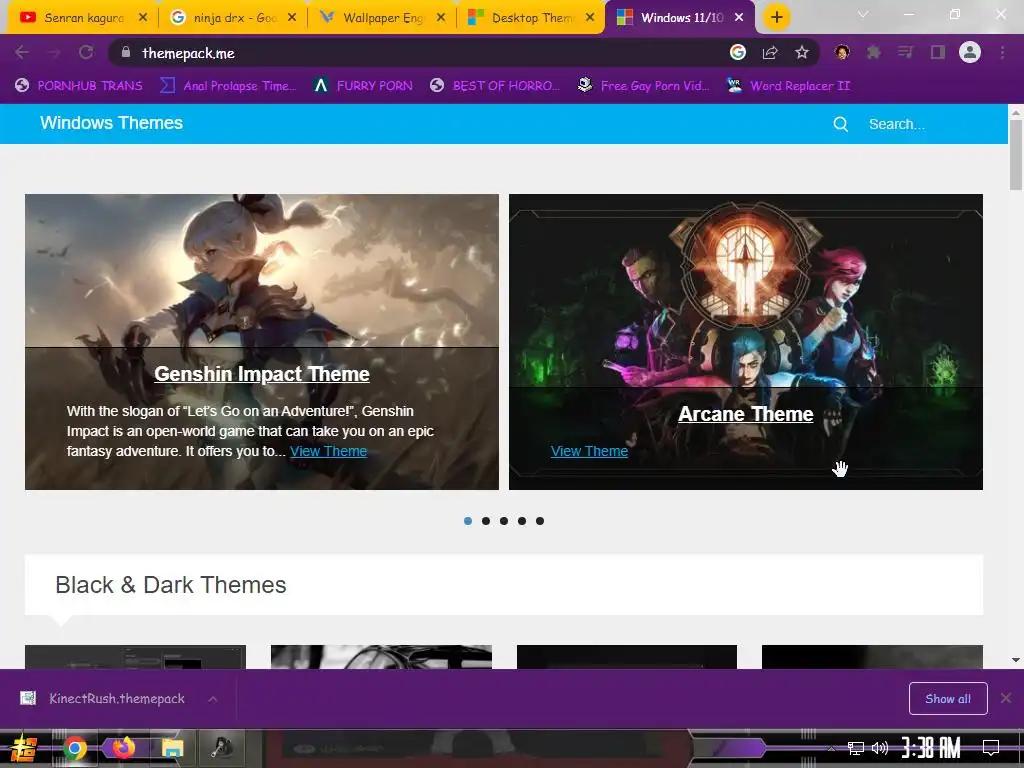The height and width of the screenshot is (768, 1024).
Task: Open the Chrome profile avatar
Action: coord(970,52)
